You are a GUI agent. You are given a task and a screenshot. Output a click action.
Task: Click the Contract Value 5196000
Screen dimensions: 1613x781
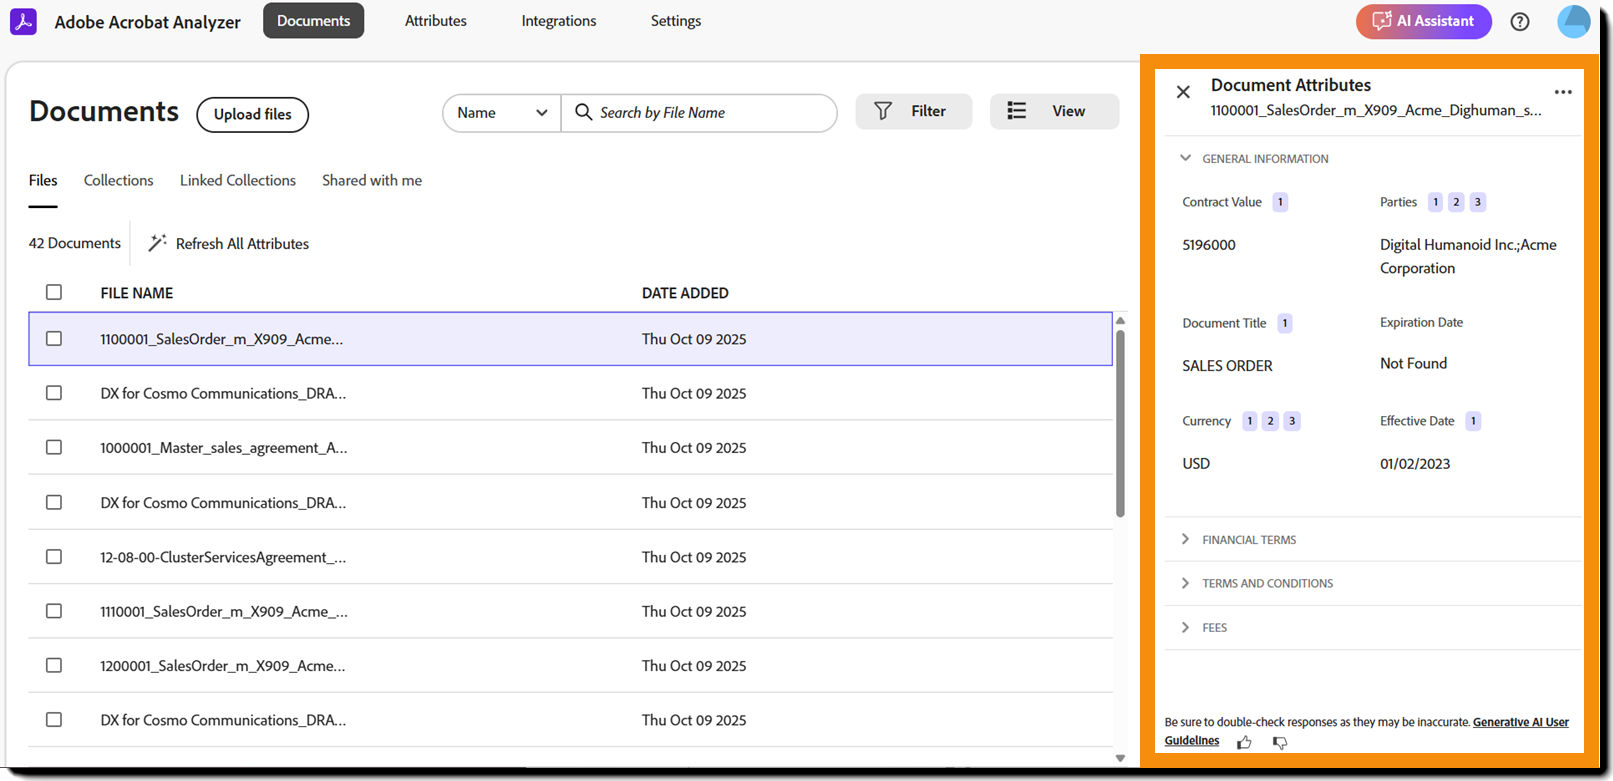click(1209, 245)
